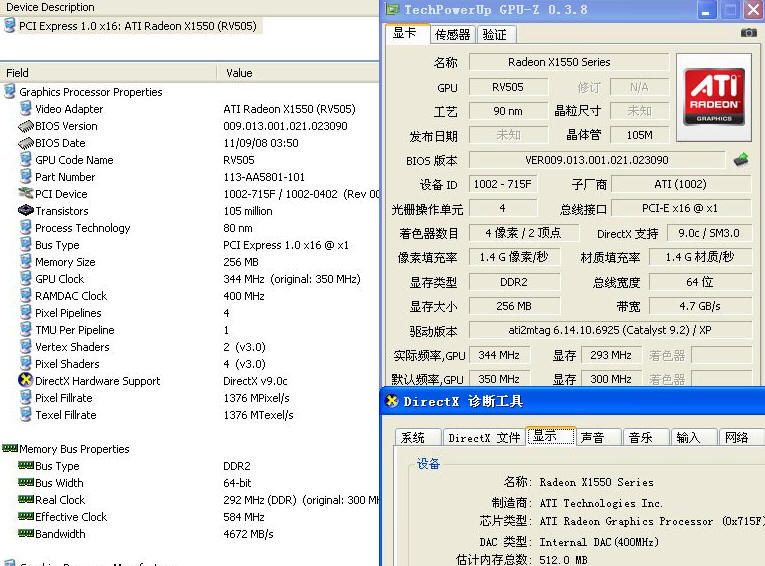Image resolution: width=765 pixels, height=566 pixels.
Task: Click the device ID field 1002 - 715F
Action: click(503, 184)
